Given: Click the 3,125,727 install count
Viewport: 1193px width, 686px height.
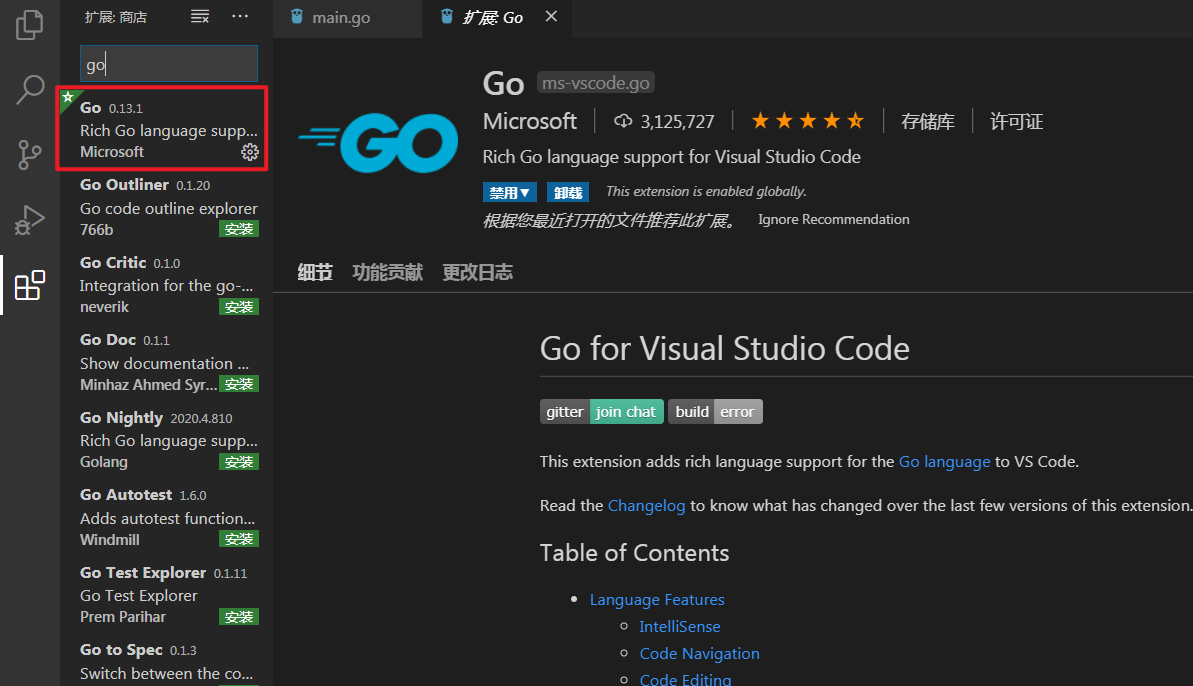Looking at the screenshot, I should click(x=665, y=122).
